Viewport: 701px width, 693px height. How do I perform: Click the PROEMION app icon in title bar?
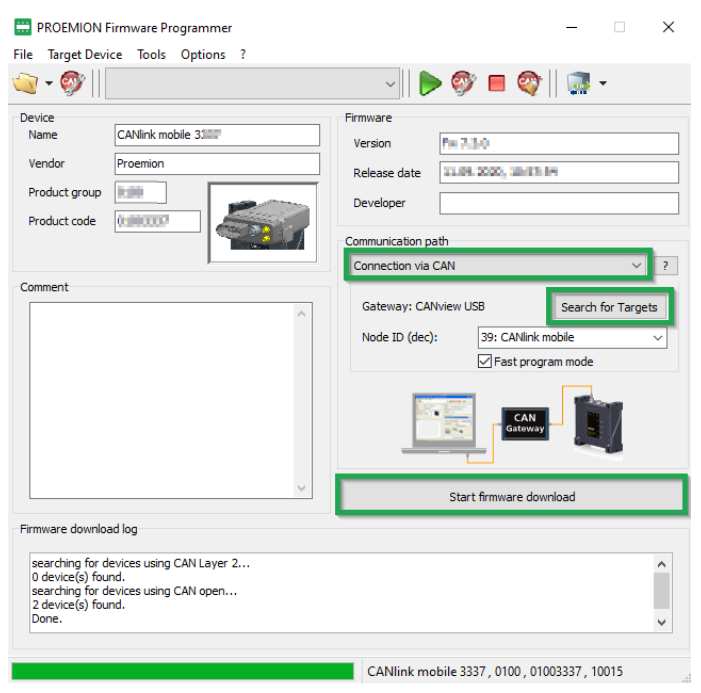[22, 27]
